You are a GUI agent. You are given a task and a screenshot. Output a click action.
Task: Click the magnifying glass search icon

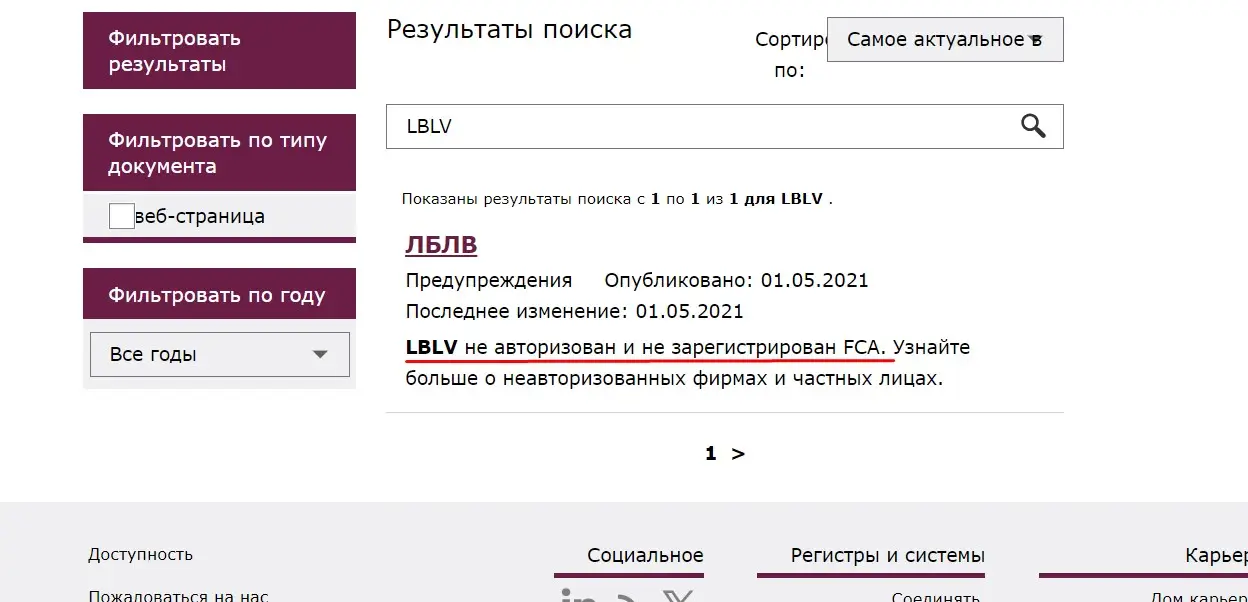1033,126
